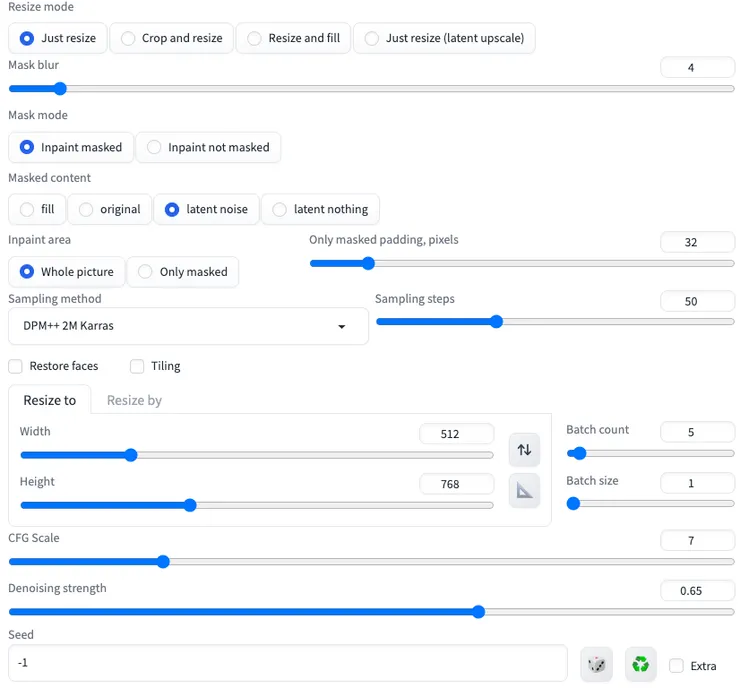Select the Crop and resize mode
Screen dimensions: 740x688
[x=171, y=38]
